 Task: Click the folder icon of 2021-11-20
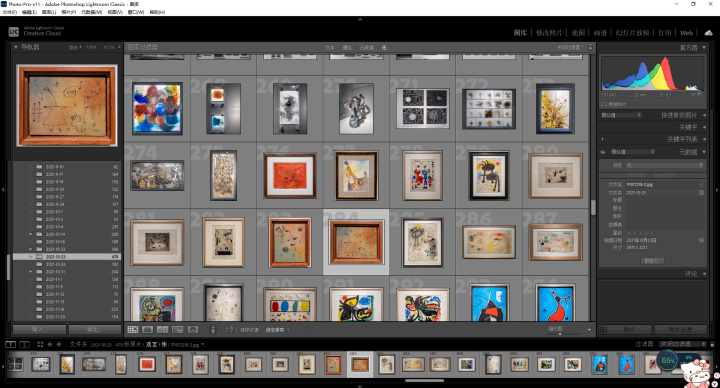[39, 317]
